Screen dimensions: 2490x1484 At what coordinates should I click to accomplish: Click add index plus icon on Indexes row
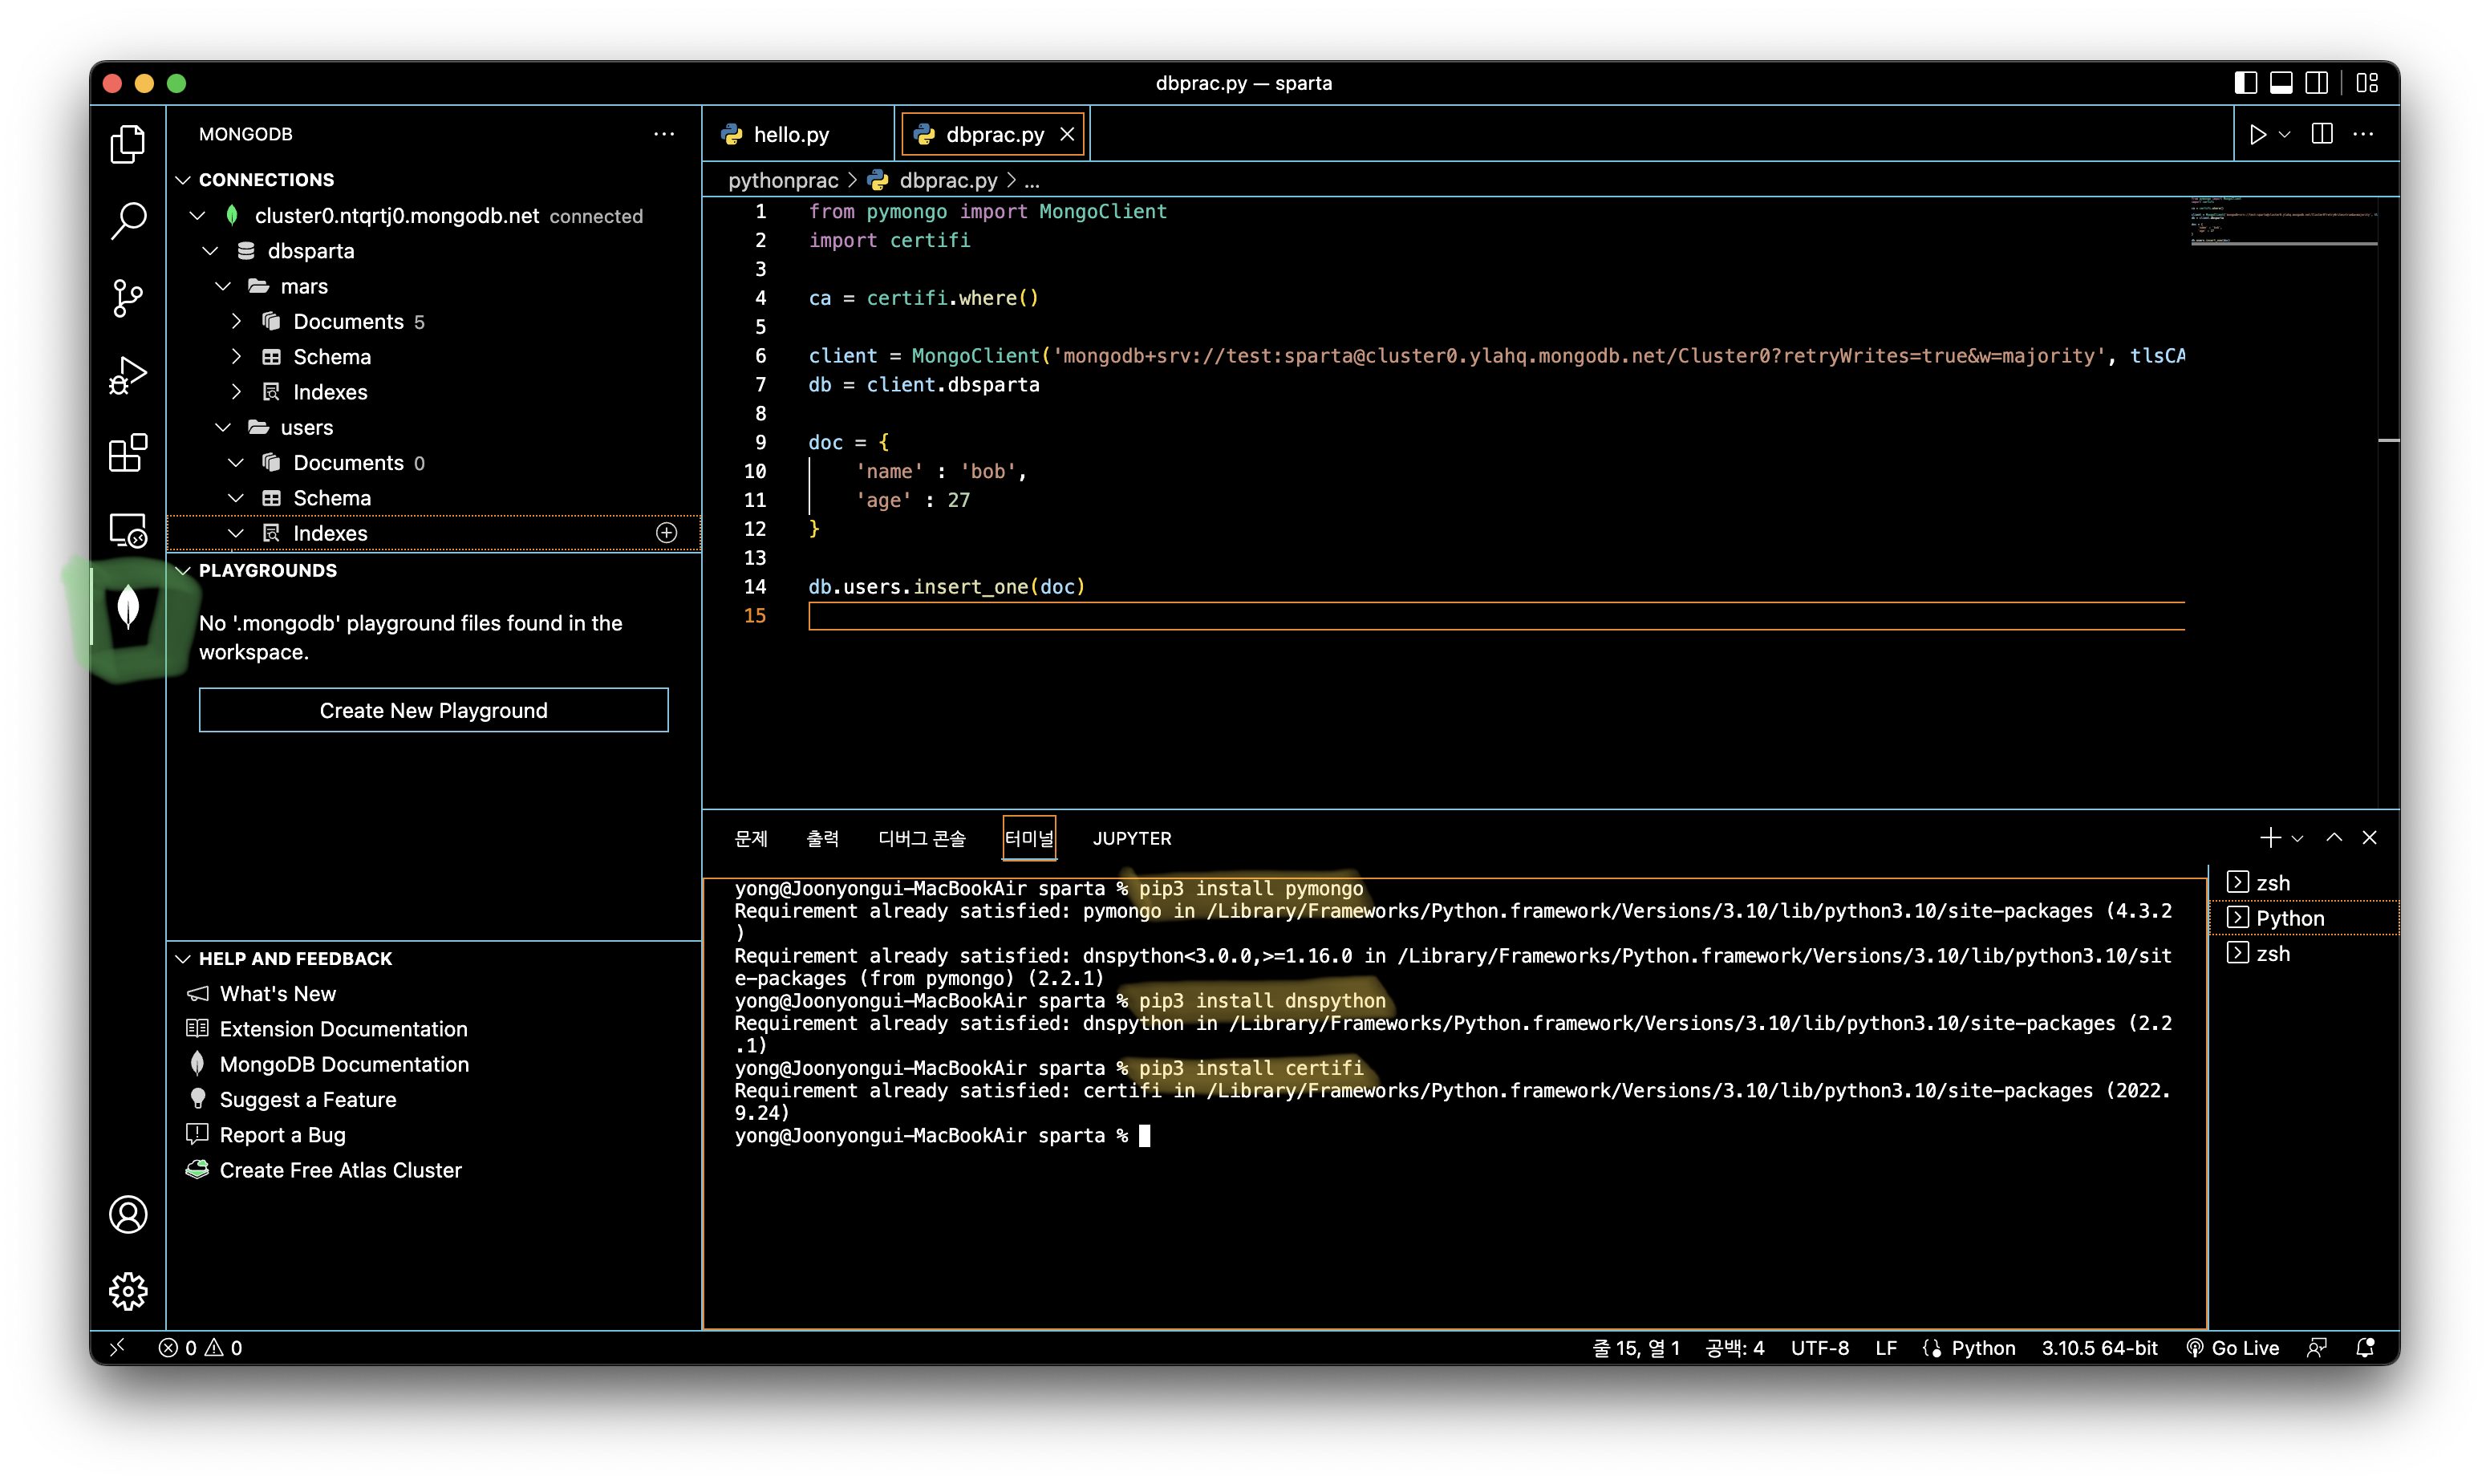coord(667,533)
